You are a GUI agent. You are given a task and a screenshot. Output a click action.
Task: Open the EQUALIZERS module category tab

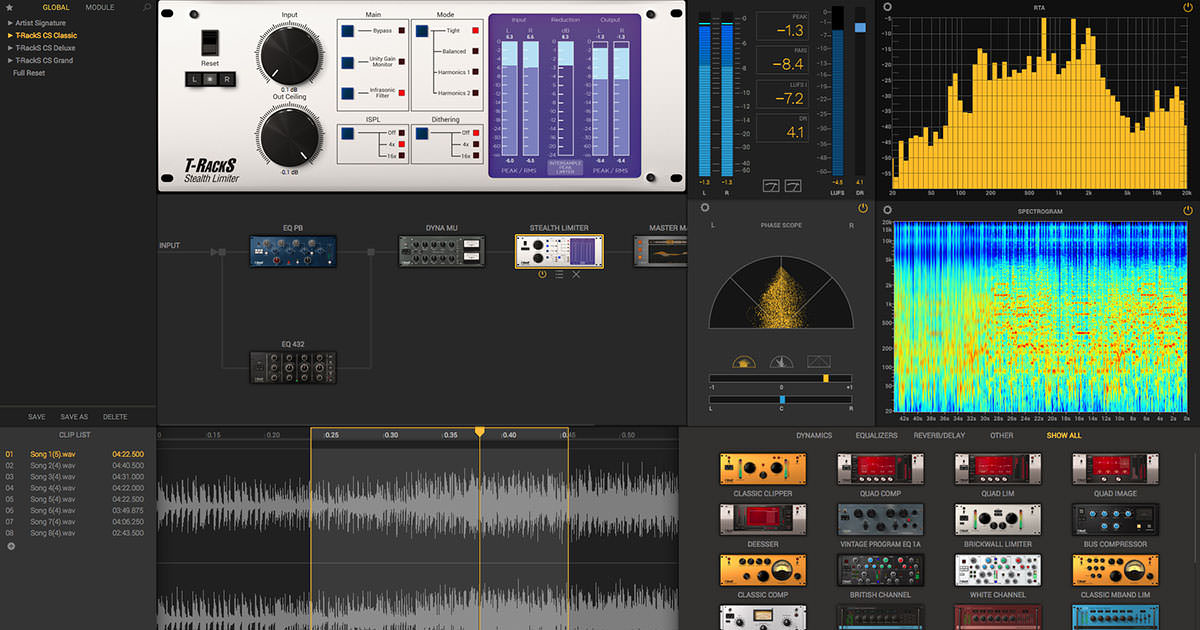(876, 436)
